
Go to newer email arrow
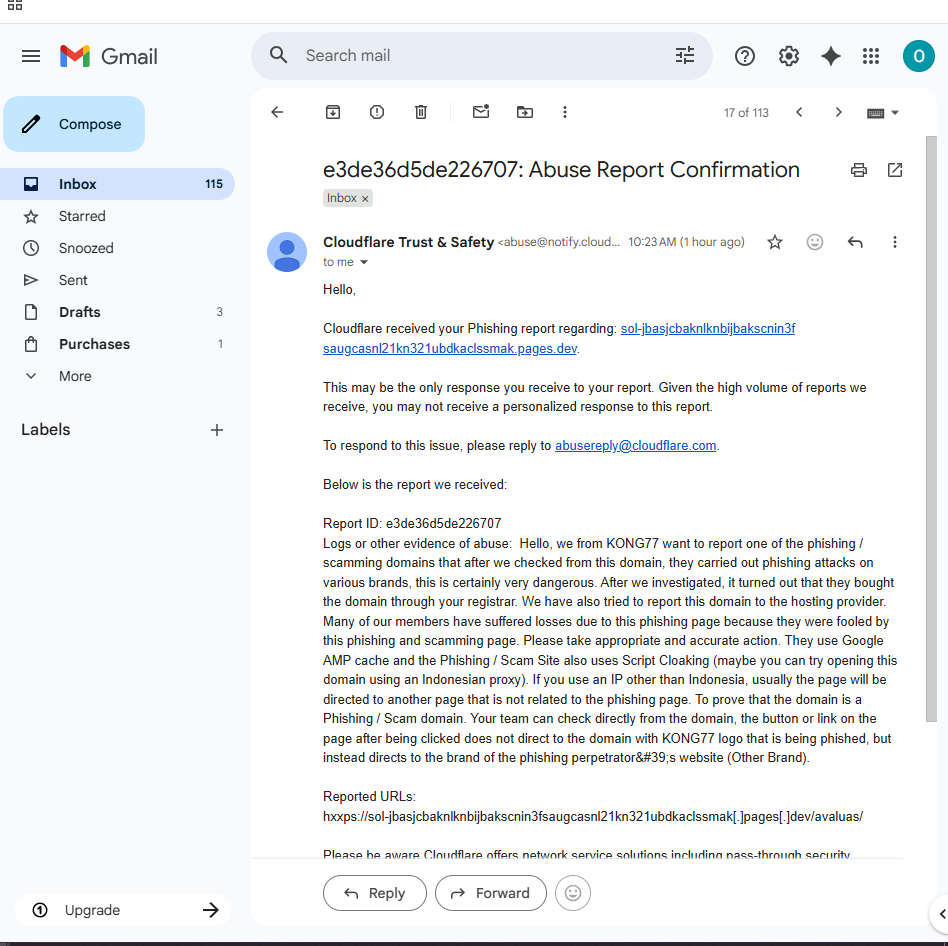(799, 112)
